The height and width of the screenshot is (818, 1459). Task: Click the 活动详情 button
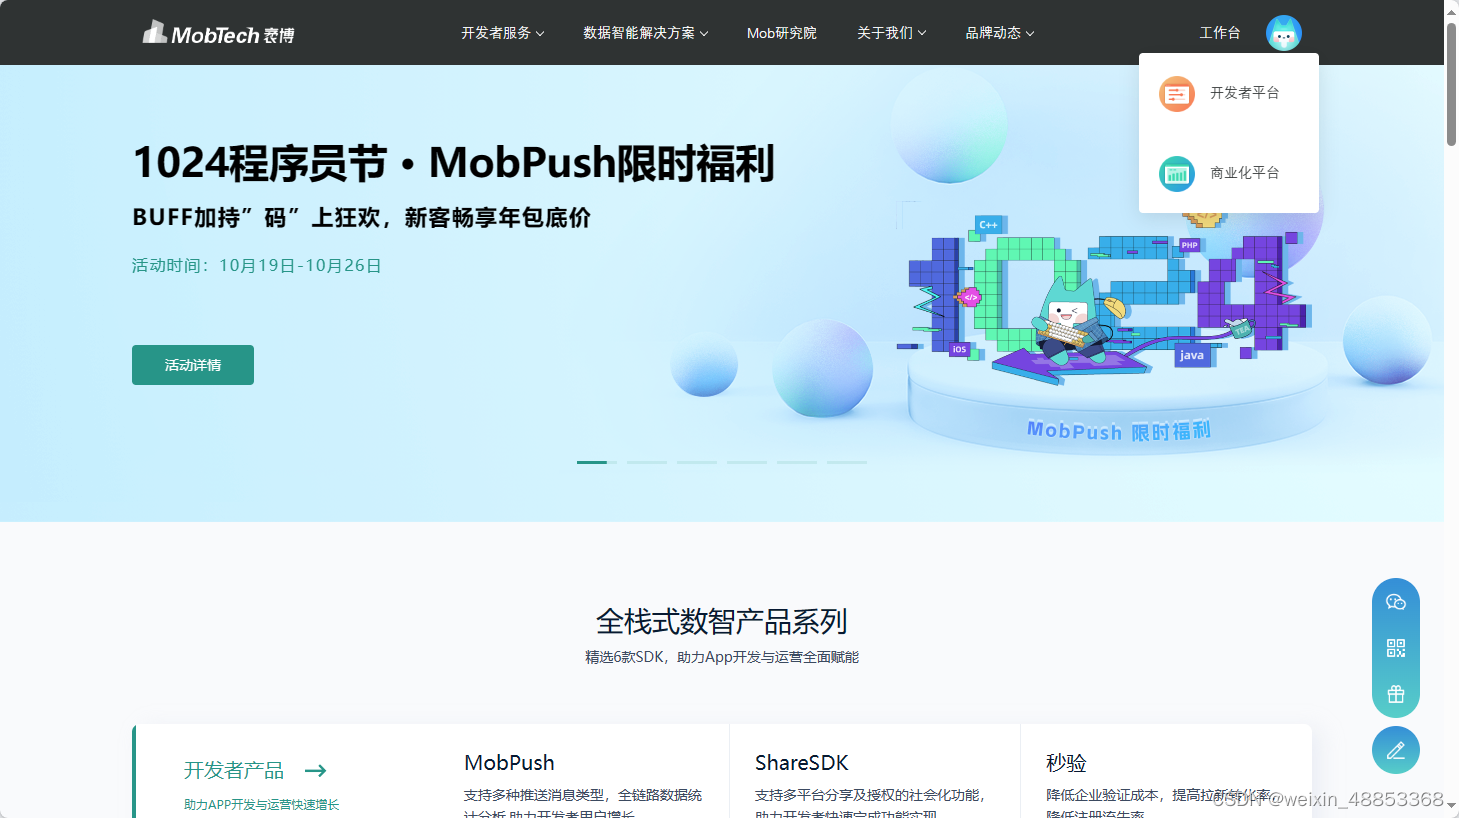193,365
